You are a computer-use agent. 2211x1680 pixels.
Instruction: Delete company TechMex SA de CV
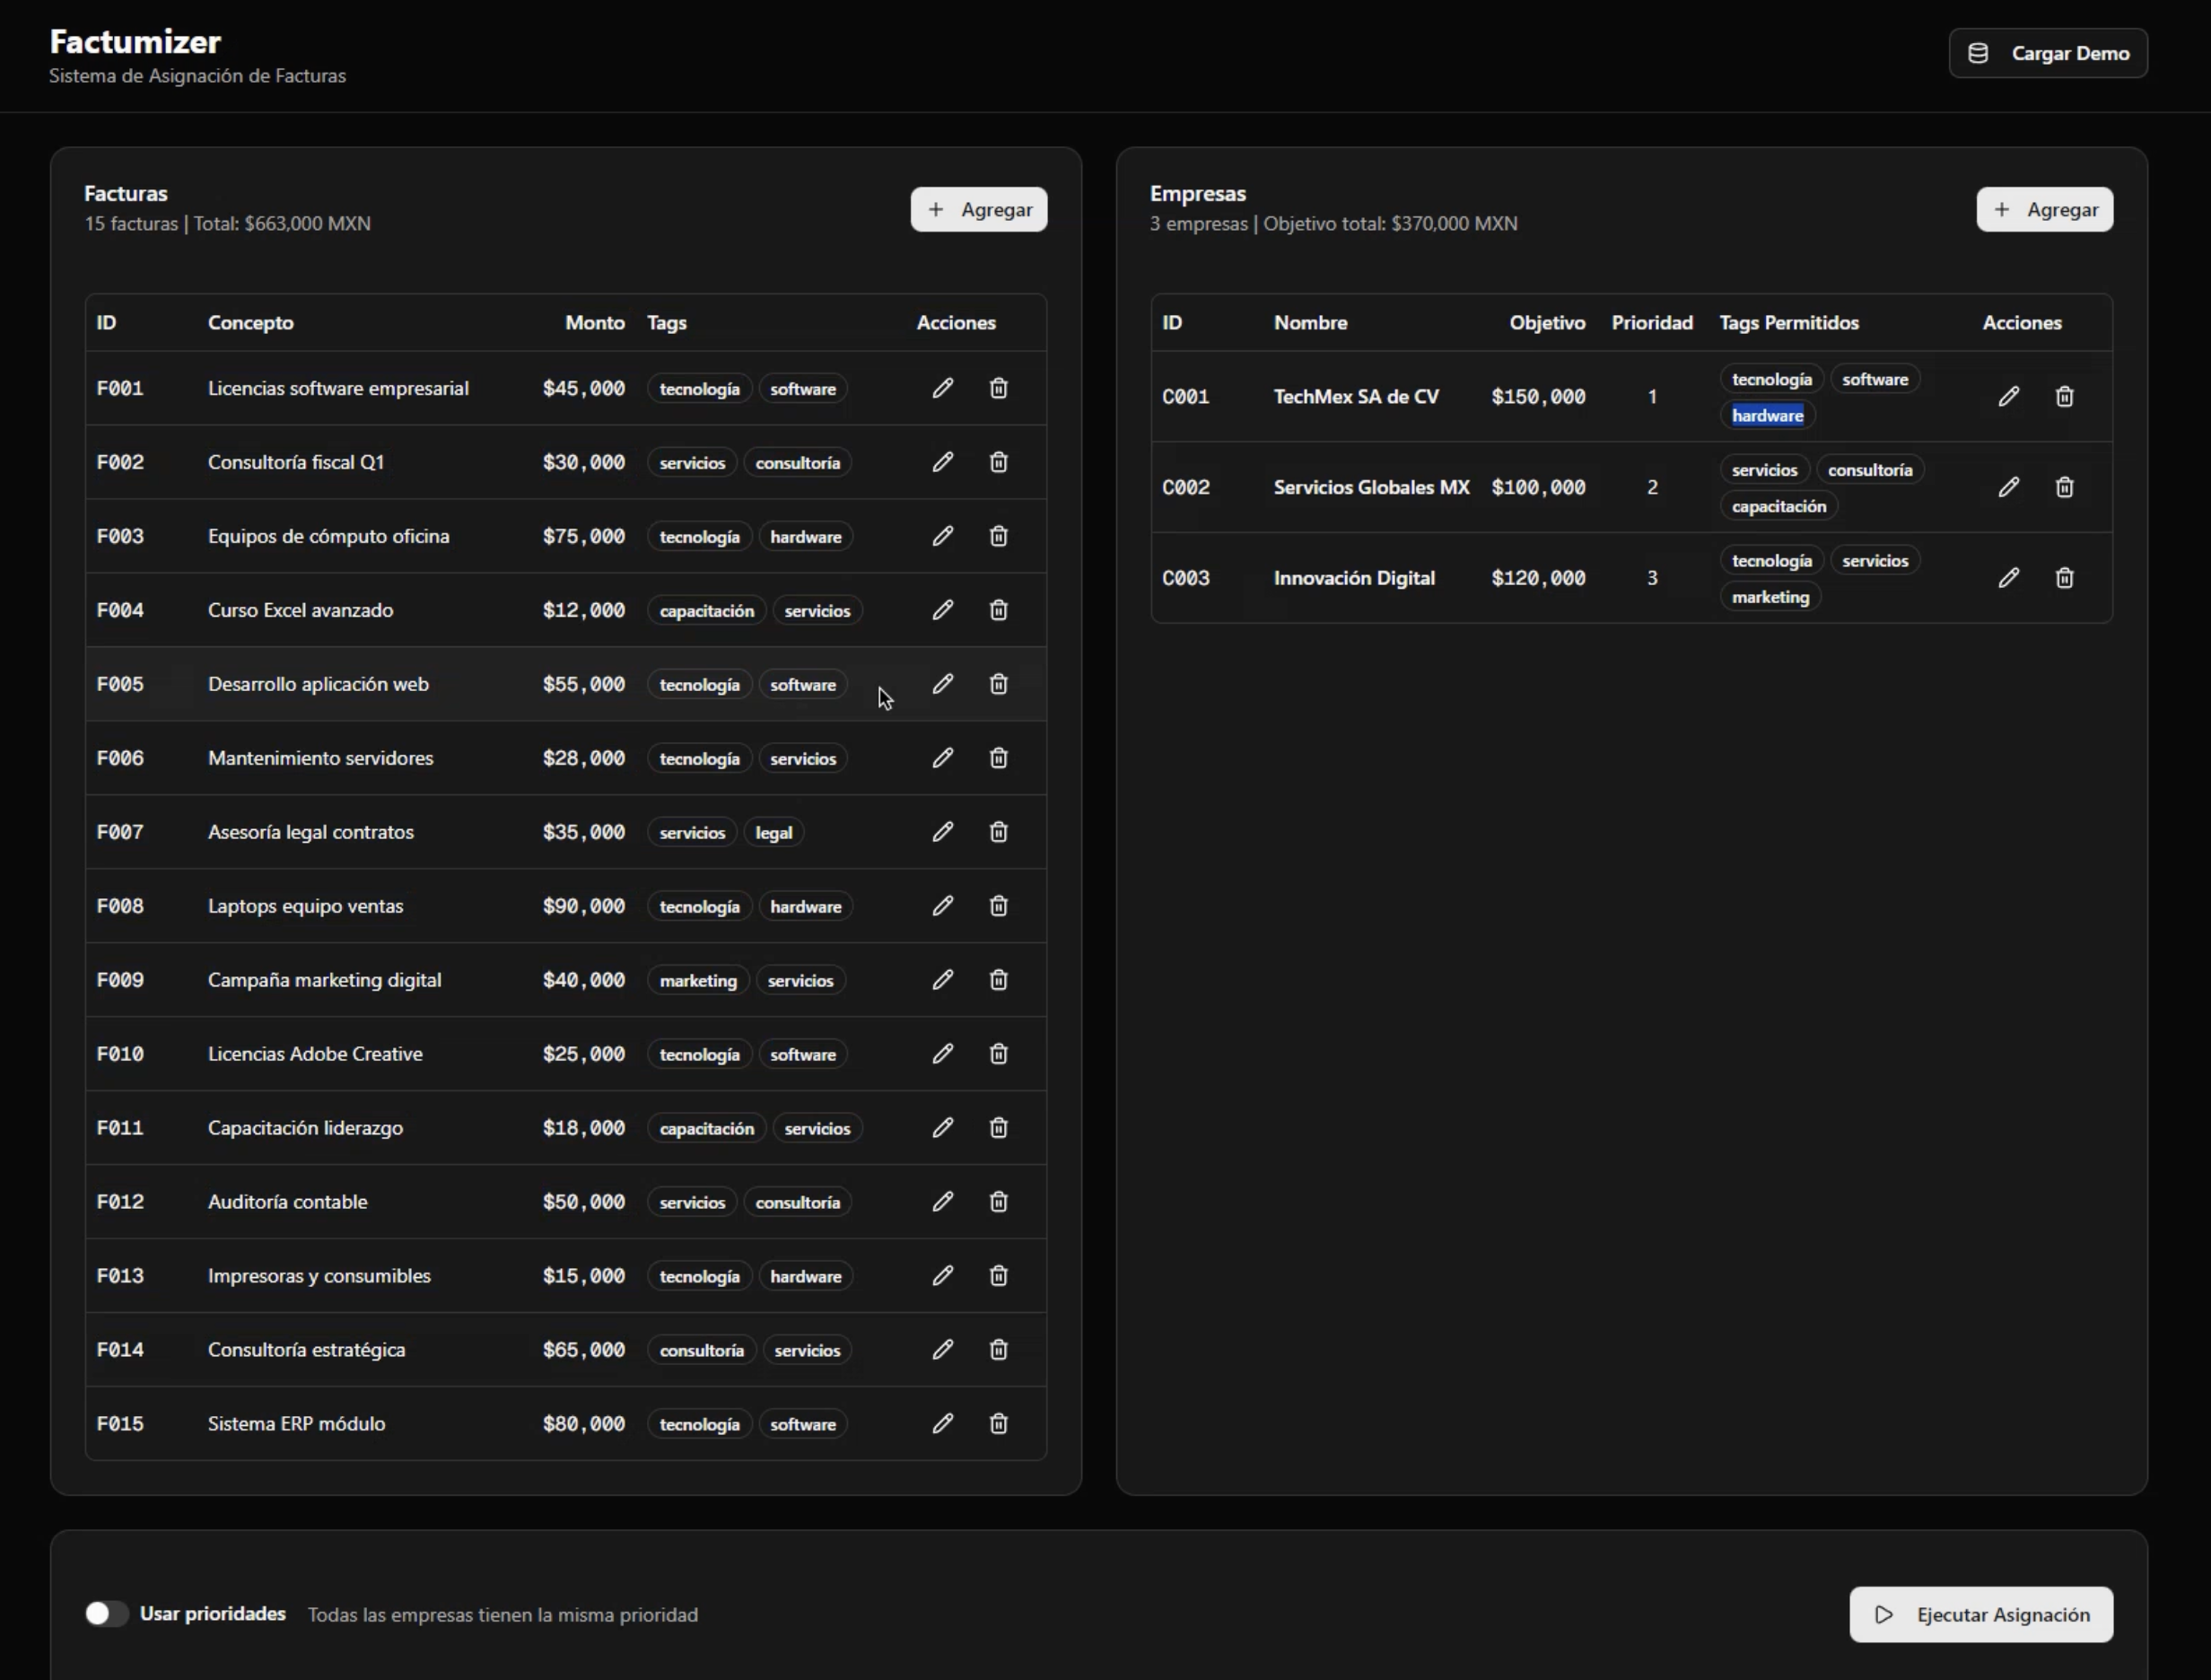2065,396
